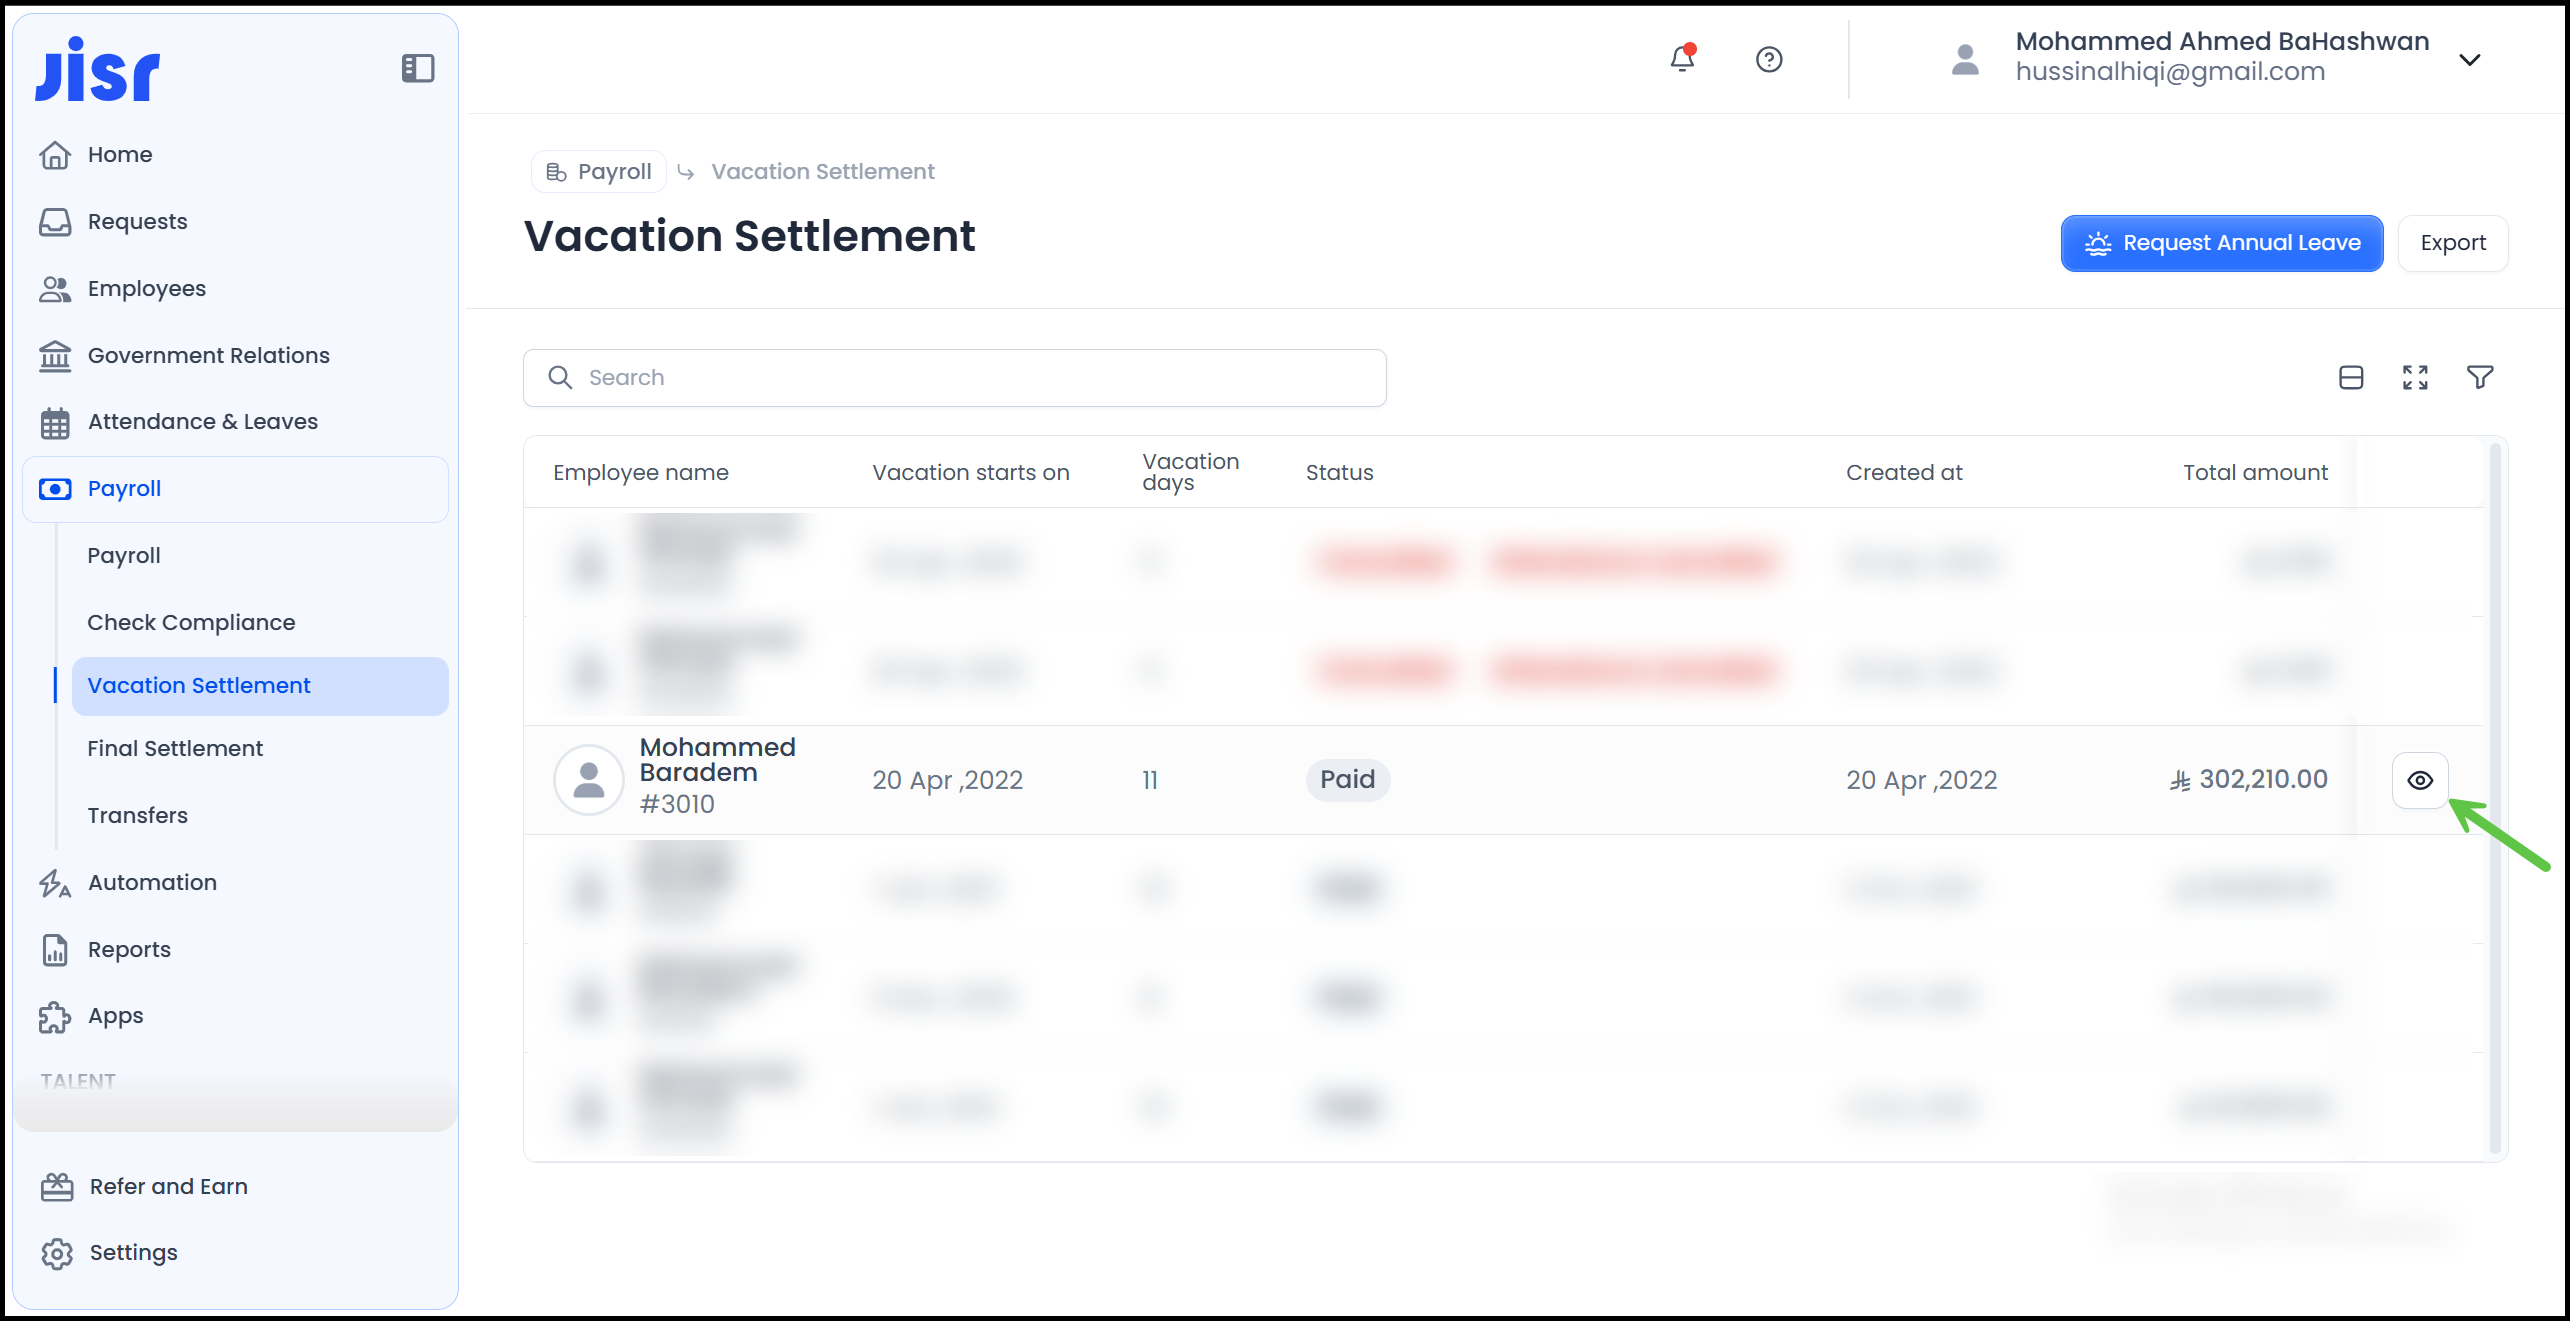The image size is (2570, 1321).
Task: Click the Jisr logo
Action: click(x=98, y=69)
